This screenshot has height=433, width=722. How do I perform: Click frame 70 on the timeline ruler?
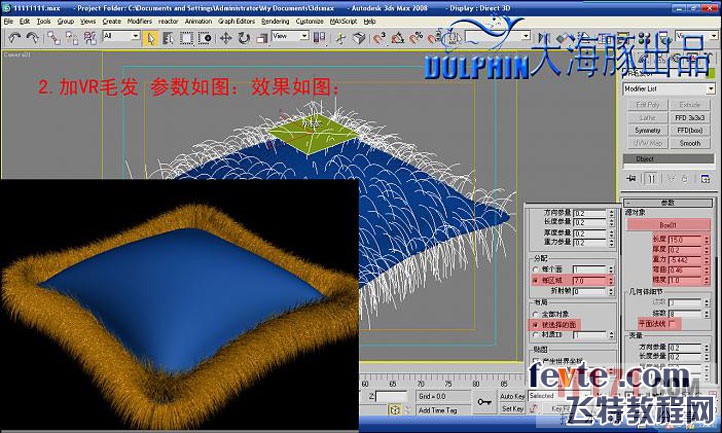[421, 384]
